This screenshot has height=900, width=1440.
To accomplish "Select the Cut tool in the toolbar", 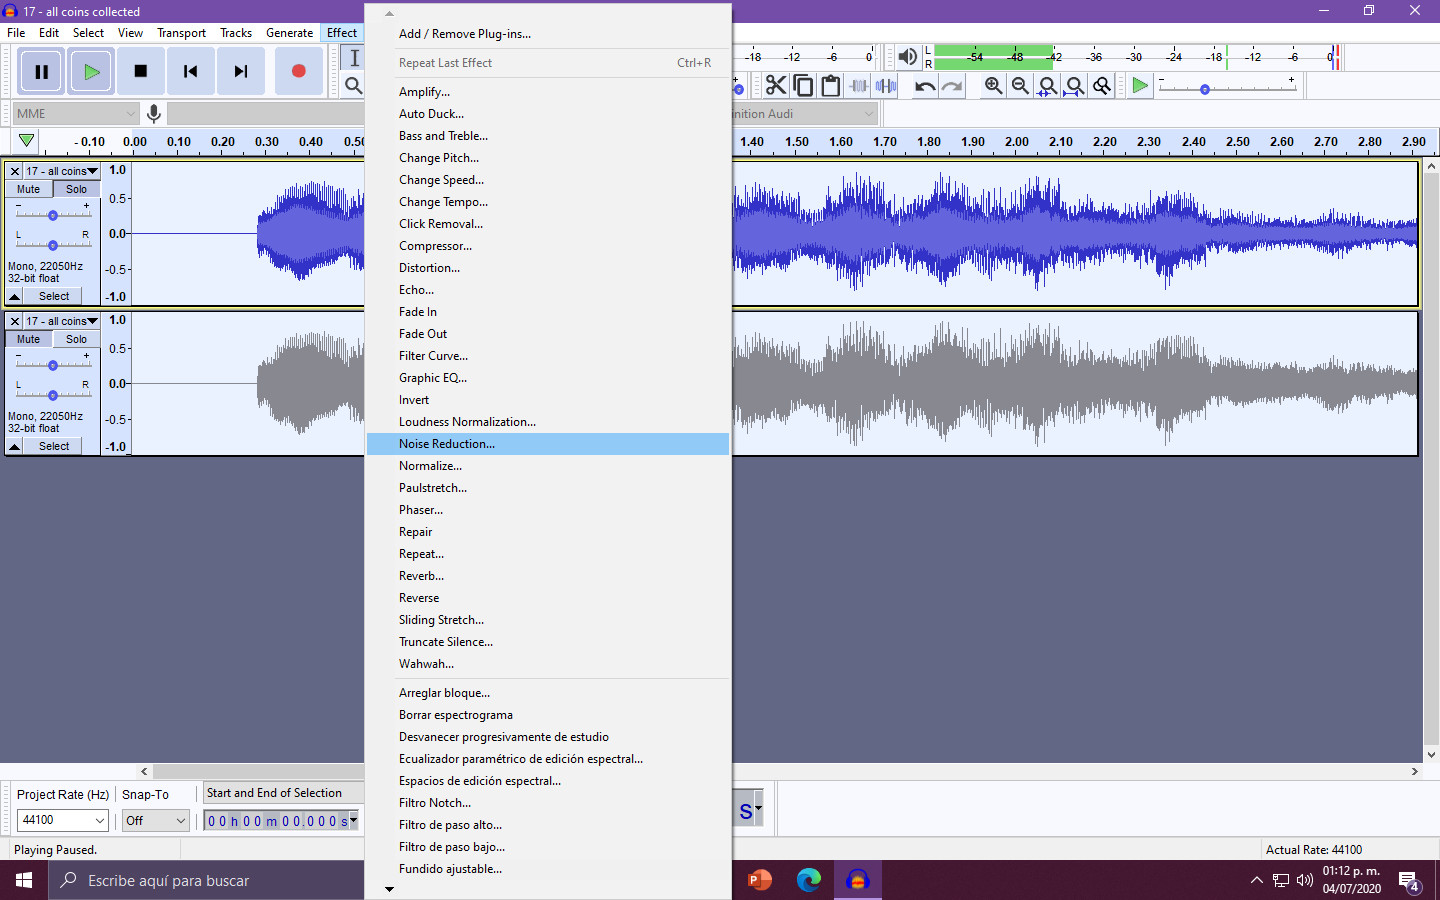I will tap(776, 86).
